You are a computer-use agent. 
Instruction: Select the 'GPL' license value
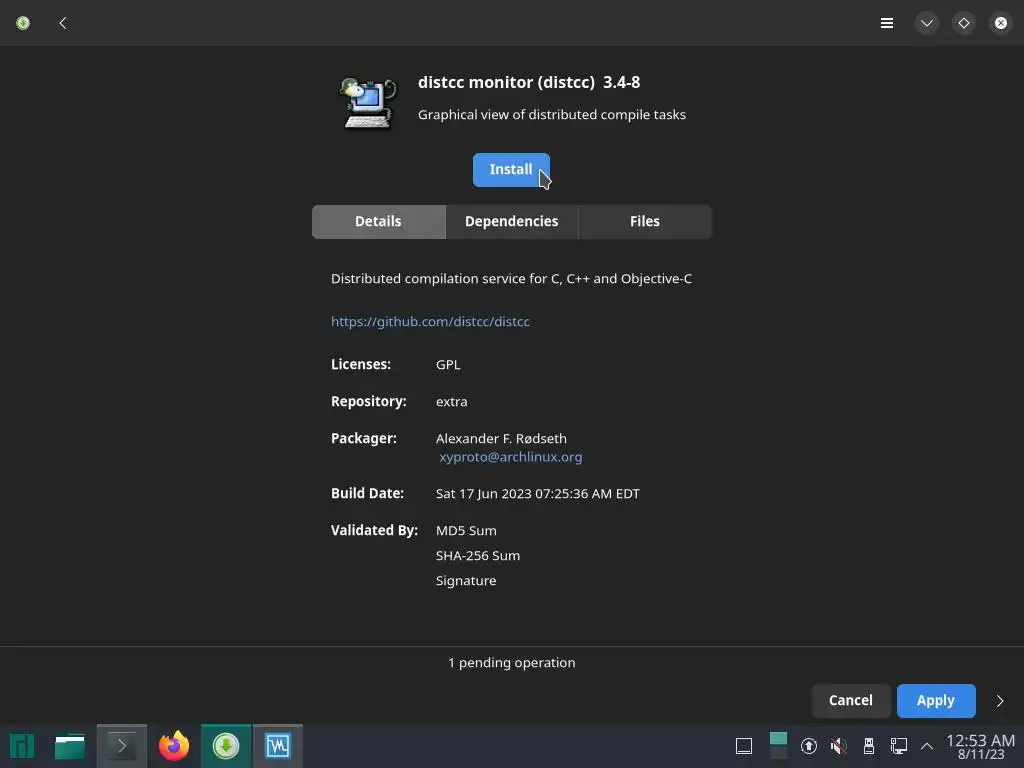click(448, 364)
